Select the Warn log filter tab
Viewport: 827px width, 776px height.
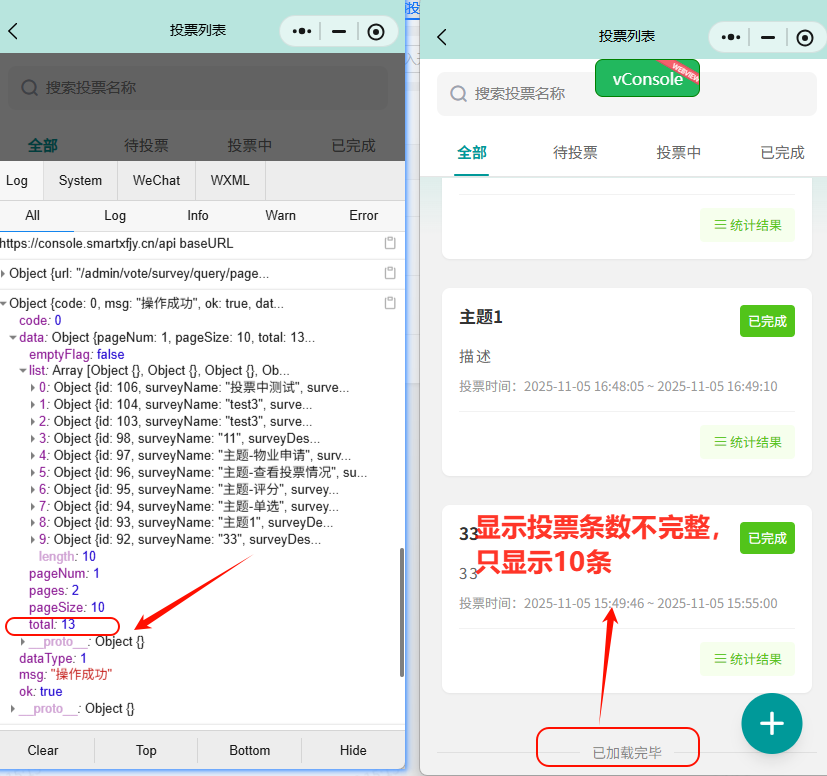coord(280,215)
